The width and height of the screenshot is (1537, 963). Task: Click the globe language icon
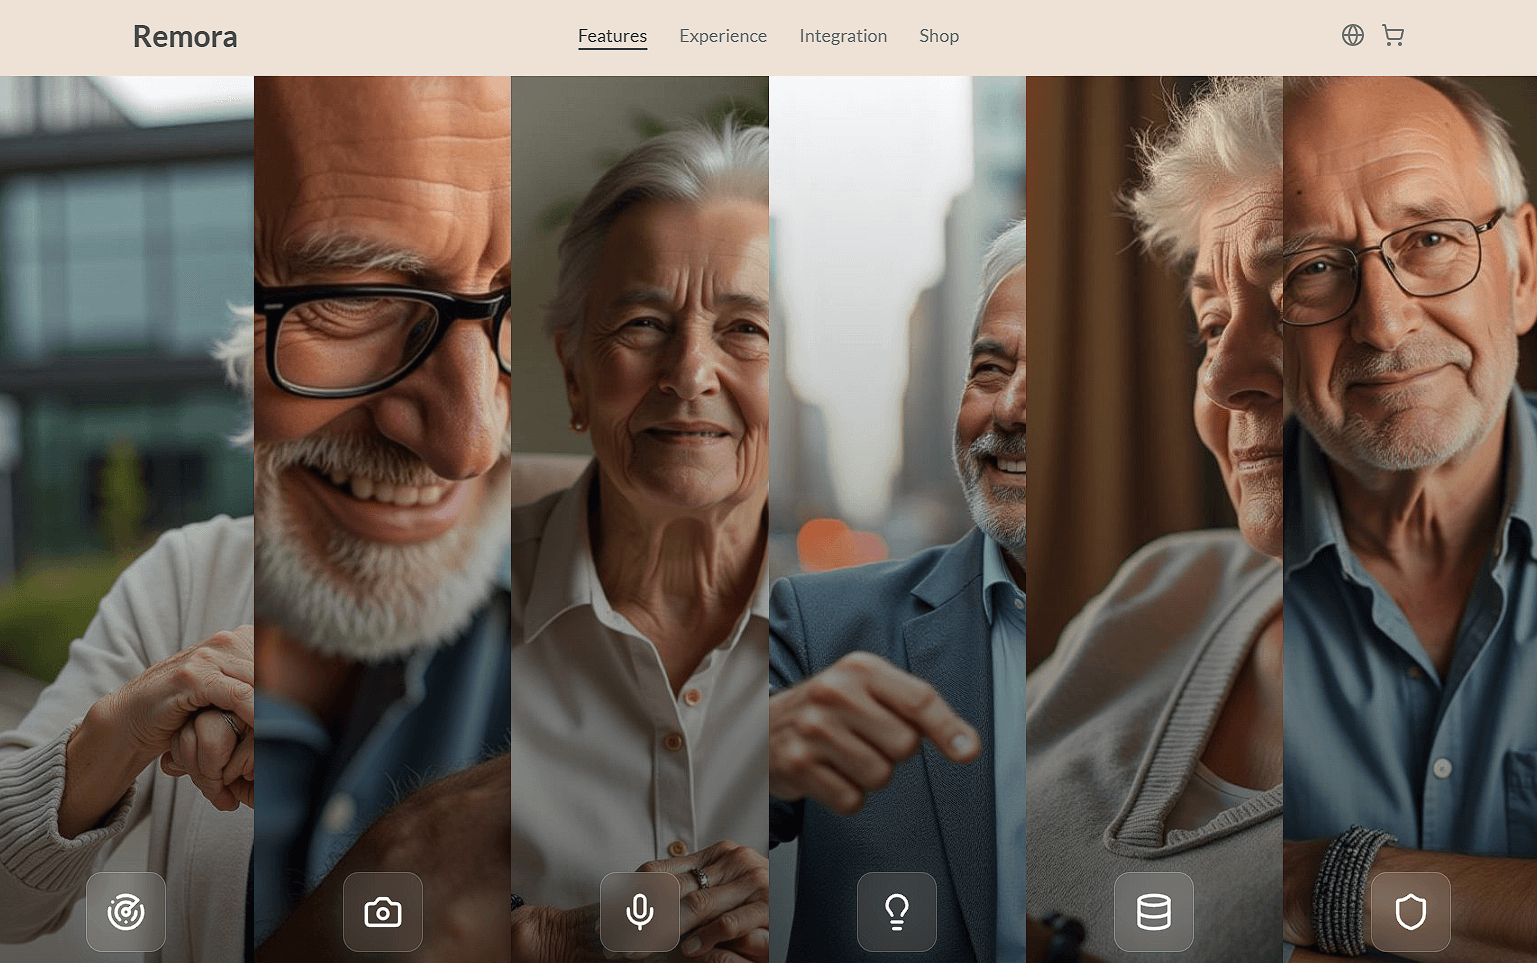click(1353, 36)
